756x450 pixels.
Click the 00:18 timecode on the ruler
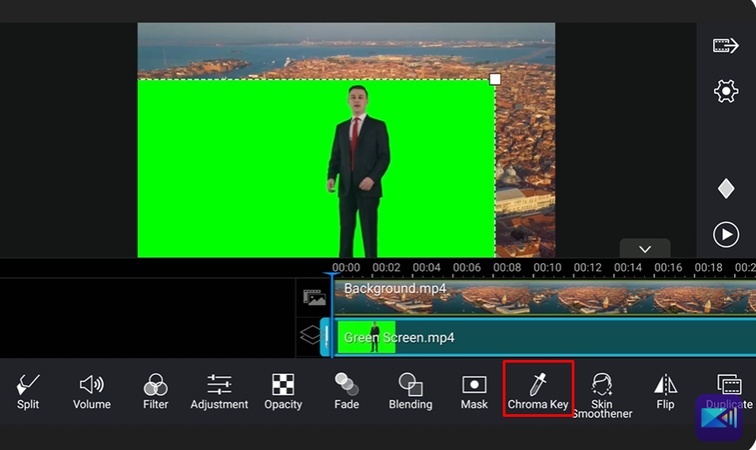[x=708, y=267]
